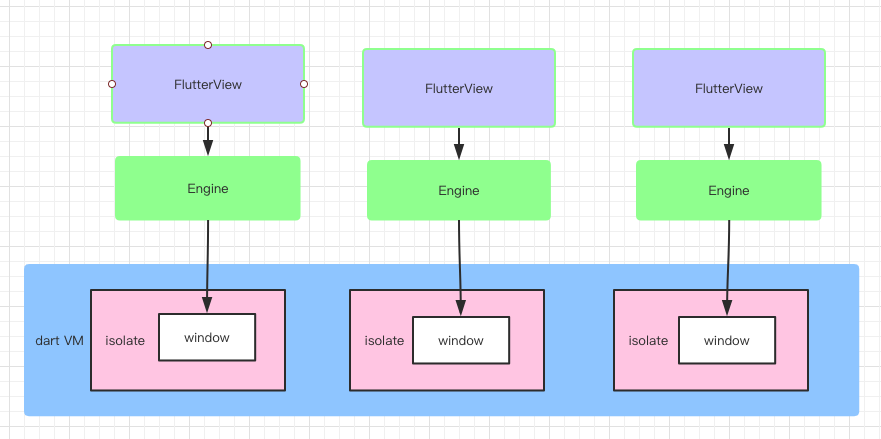This screenshot has height=439, width=881.
Task: Select the middle window box
Action: coord(461,340)
